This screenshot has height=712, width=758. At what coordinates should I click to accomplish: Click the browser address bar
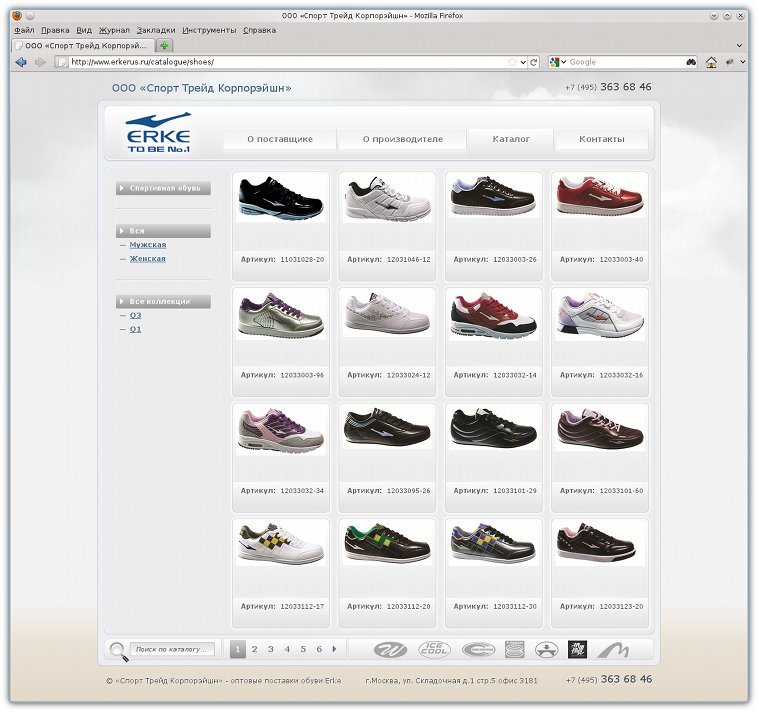click(x=290, y=62)
